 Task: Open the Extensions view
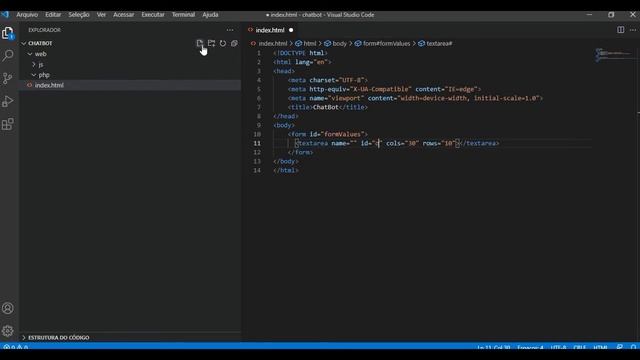[x=8, y=124]
